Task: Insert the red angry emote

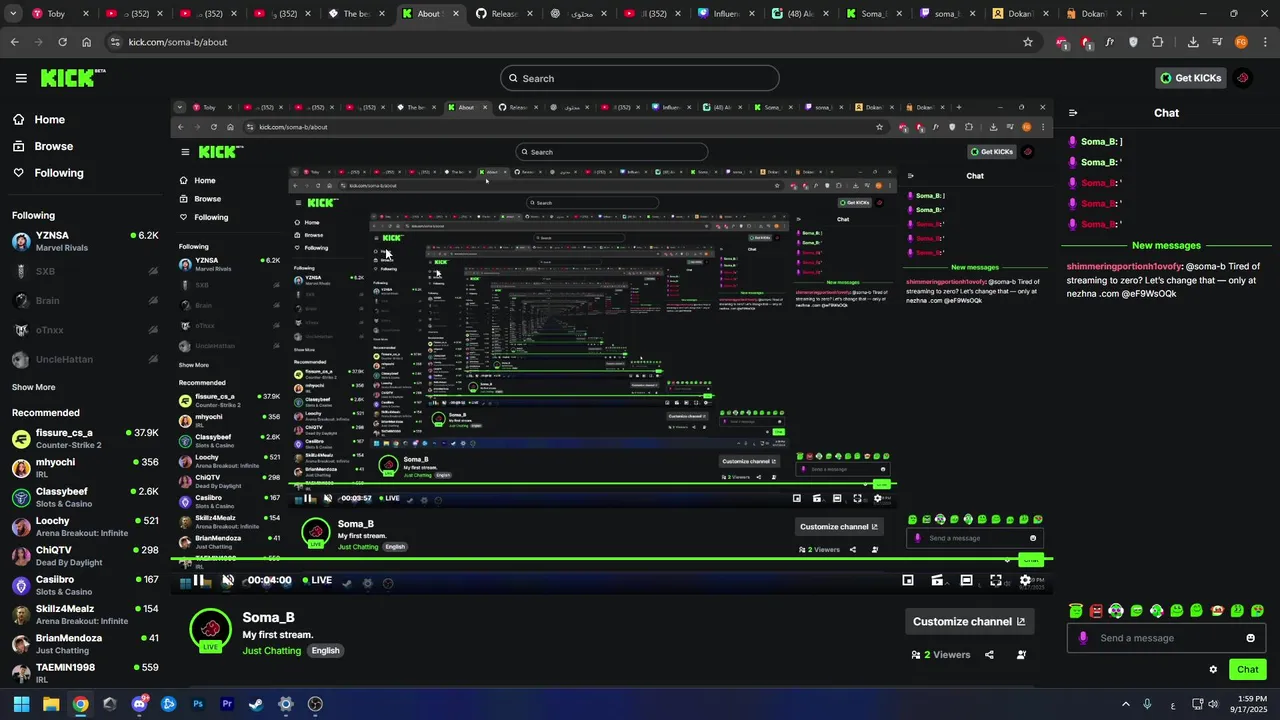Action: coord(1096,611)
